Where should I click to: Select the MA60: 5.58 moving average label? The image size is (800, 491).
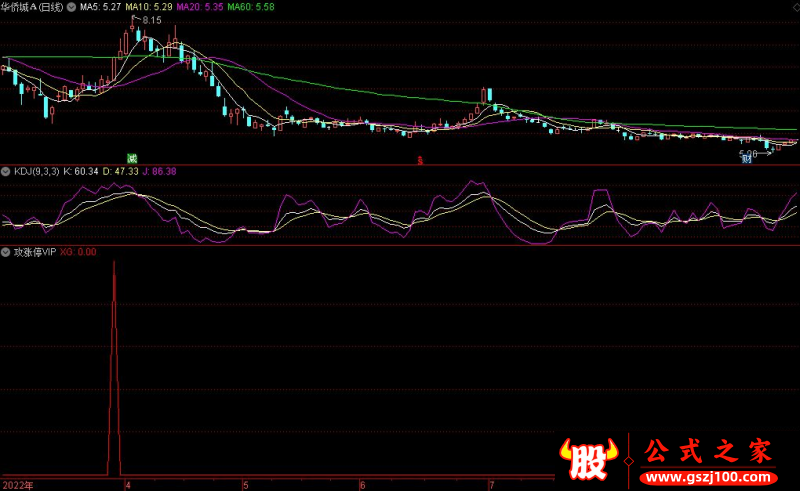[x=251, y=7]
